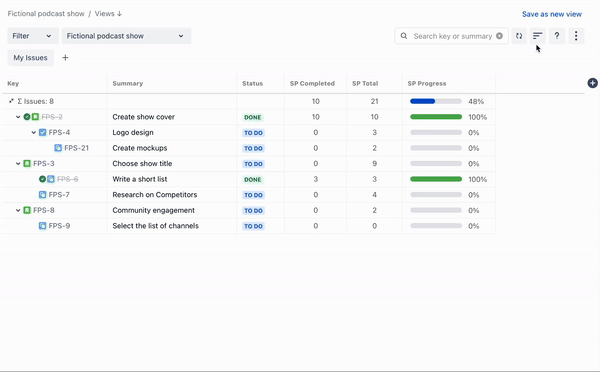The width and height of the screenshot is (600, 372).
Task: Collapse the FPS-3 row
Action: pos(18,163)
